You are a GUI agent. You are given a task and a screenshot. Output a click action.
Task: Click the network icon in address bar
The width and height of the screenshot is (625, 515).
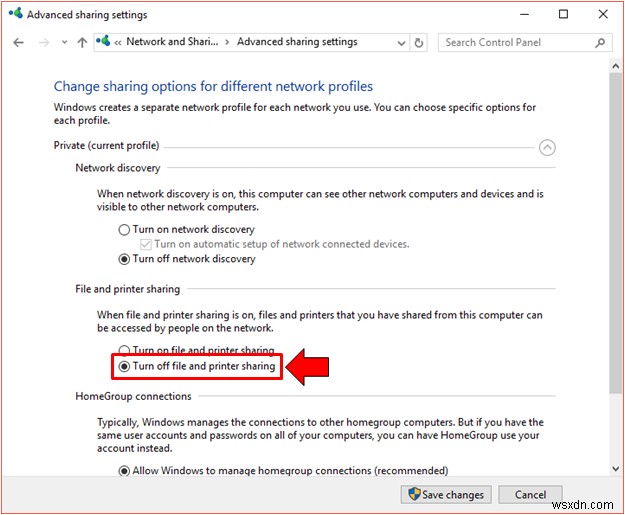click(103, 41)
